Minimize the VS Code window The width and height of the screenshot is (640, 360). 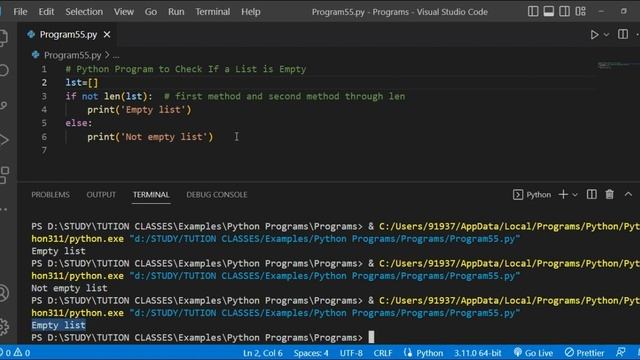point(601,11)
